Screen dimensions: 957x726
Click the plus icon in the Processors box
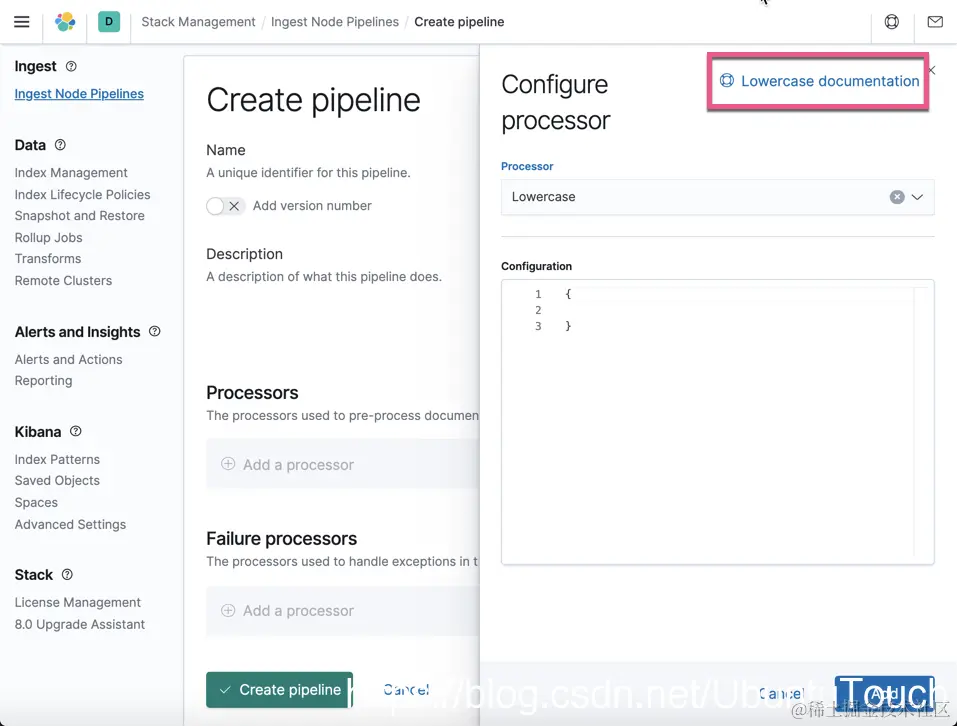pyautogui.click(x=228, y=464)
